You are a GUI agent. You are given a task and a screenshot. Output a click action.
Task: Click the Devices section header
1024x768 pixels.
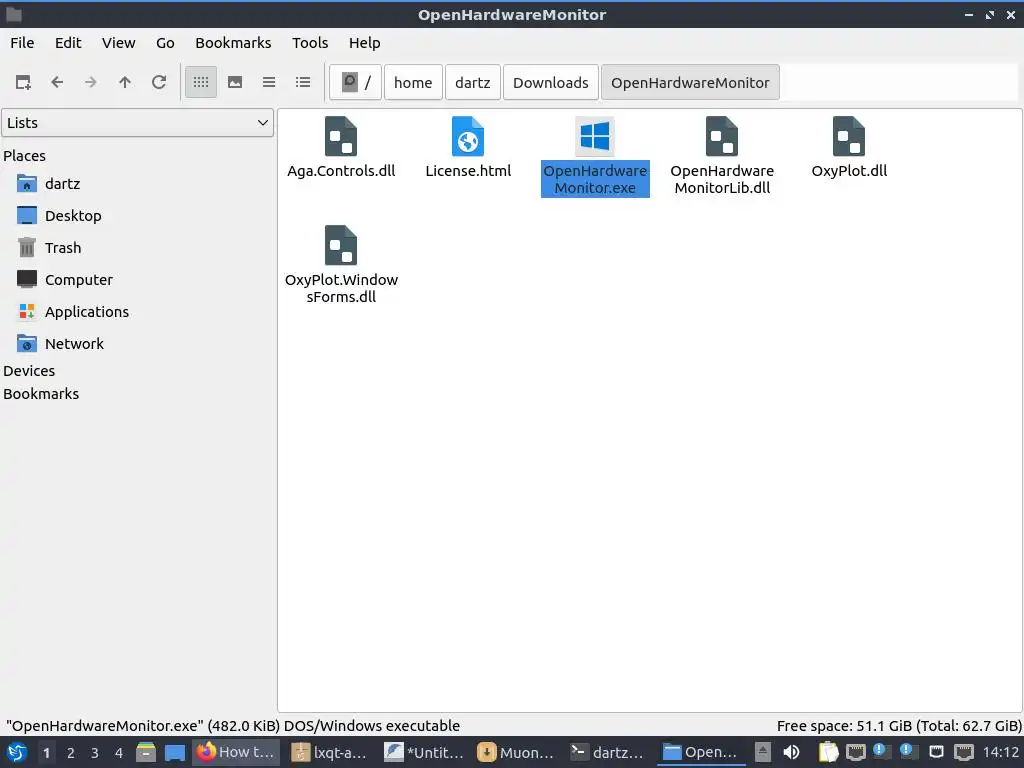[x=29, y=371]
